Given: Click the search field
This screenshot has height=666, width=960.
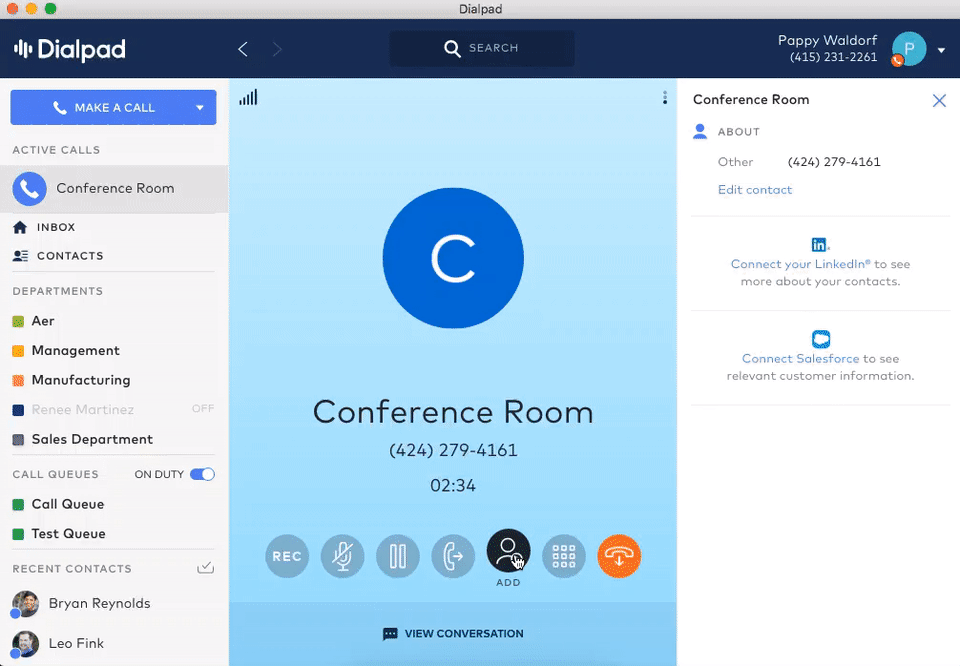Looking at the screenshot, I should click(x=482, y=48).
